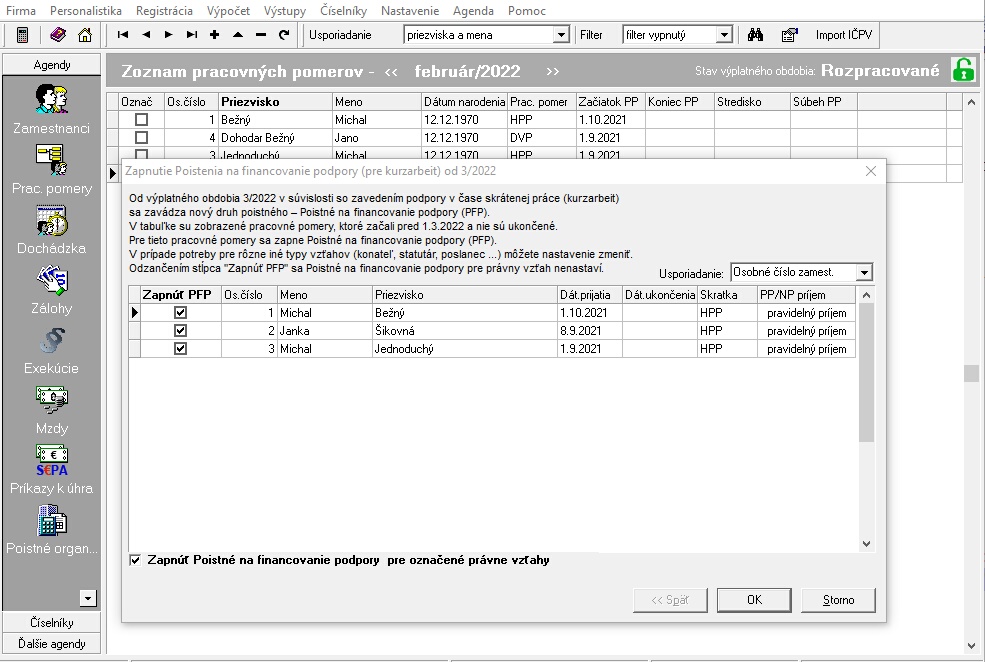Open Dochádzka agenda icon

click(x=52, y=220)
